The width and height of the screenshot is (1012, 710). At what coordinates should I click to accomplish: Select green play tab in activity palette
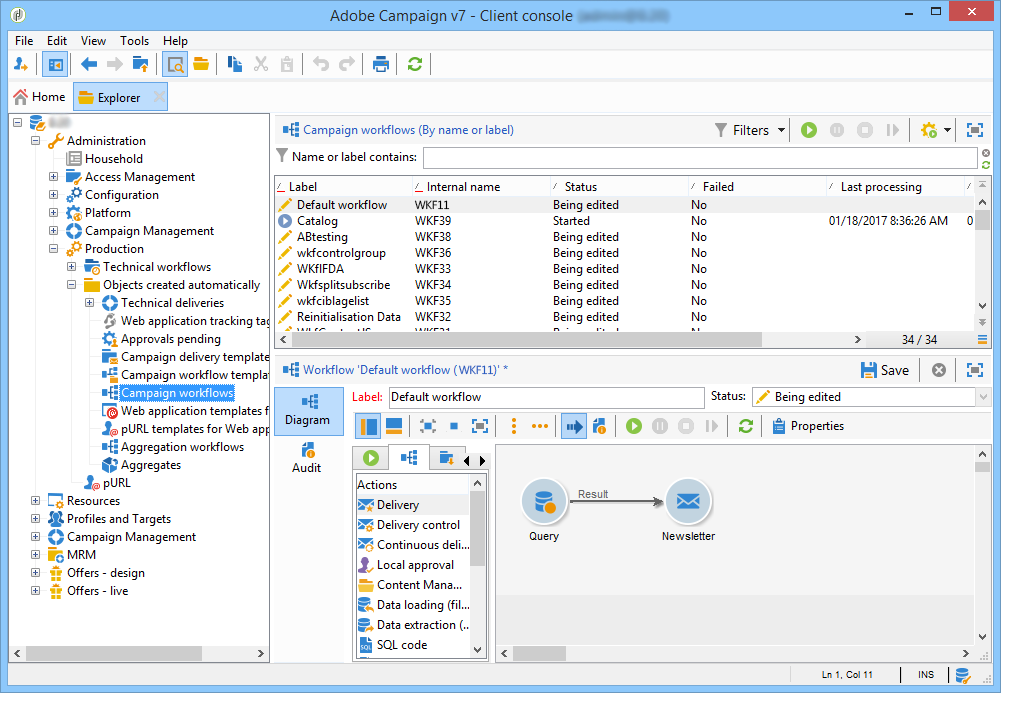(x=370, y=458)
